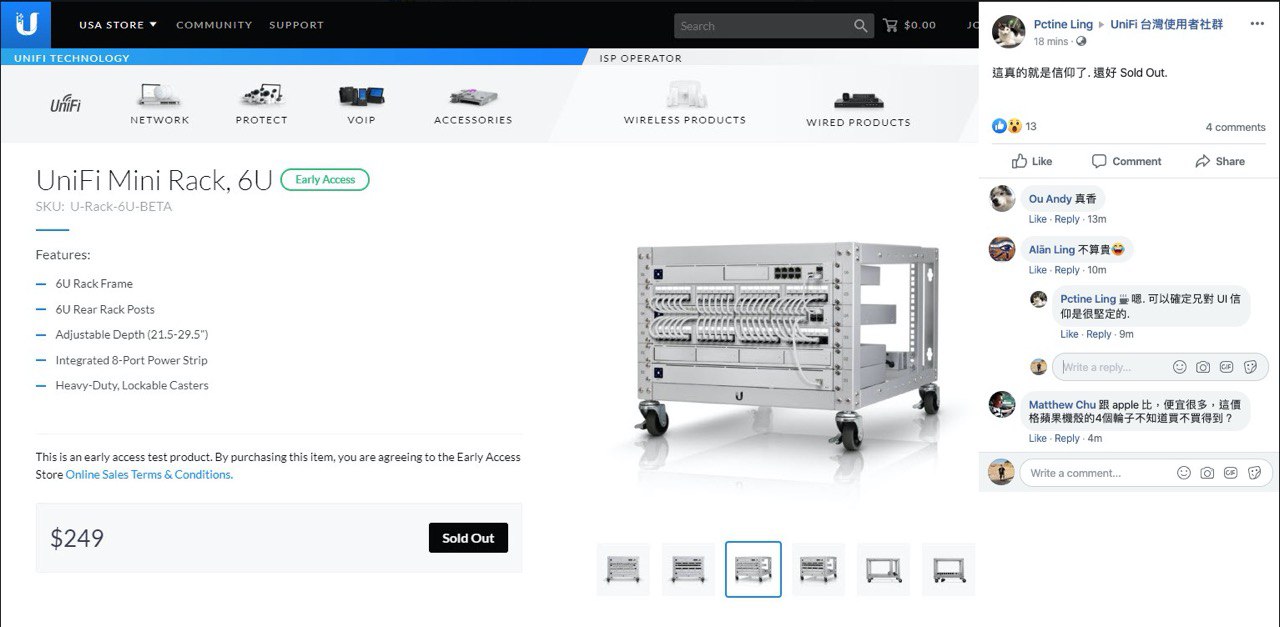Click the Comment button on post

coord(1126,161)
